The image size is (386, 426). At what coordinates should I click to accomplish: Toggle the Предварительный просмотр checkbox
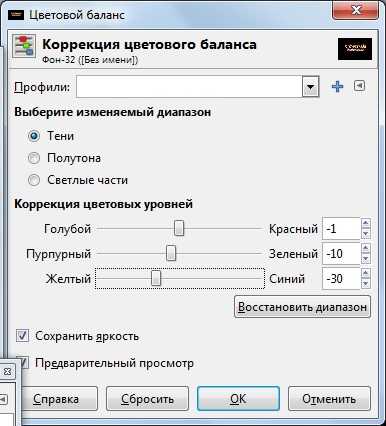23,363
